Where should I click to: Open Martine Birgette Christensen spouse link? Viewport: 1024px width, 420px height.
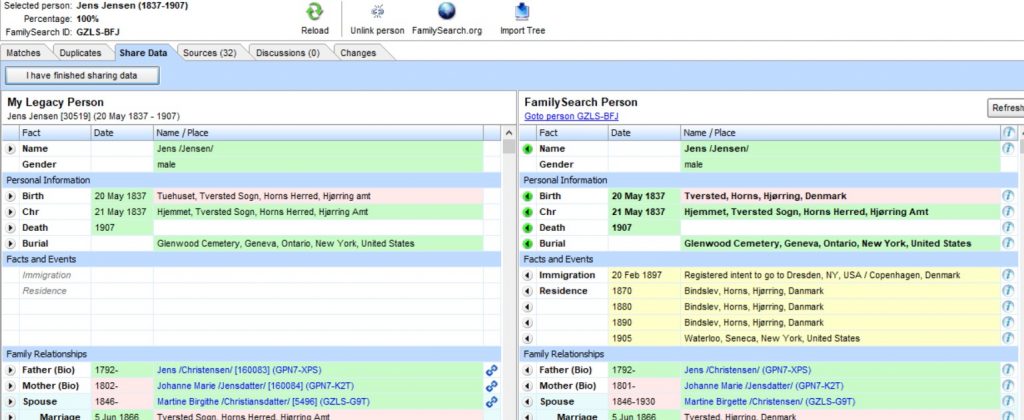click(x=769, y=402)
